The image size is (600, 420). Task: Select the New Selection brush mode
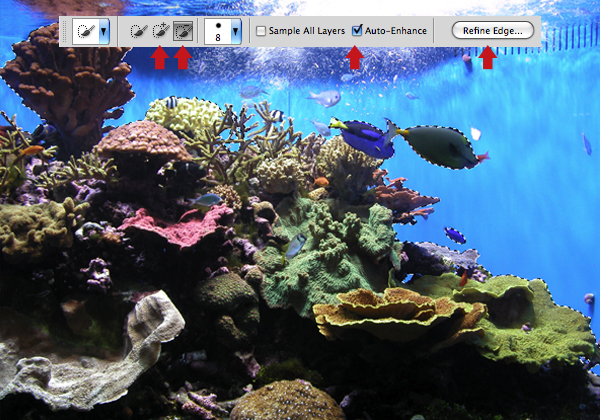(x=139, y=31)
